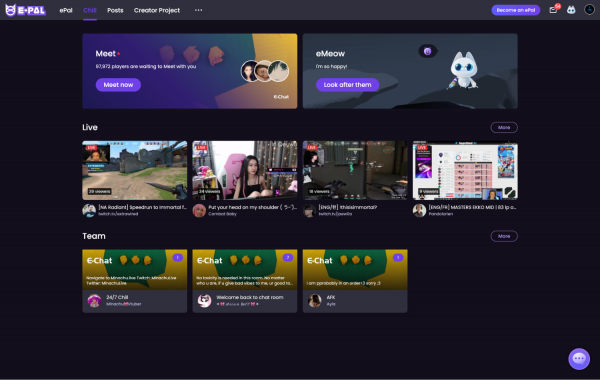The image size is (600, 380).
Task: Click the Look after them button
Action: (x=347, y=85)
